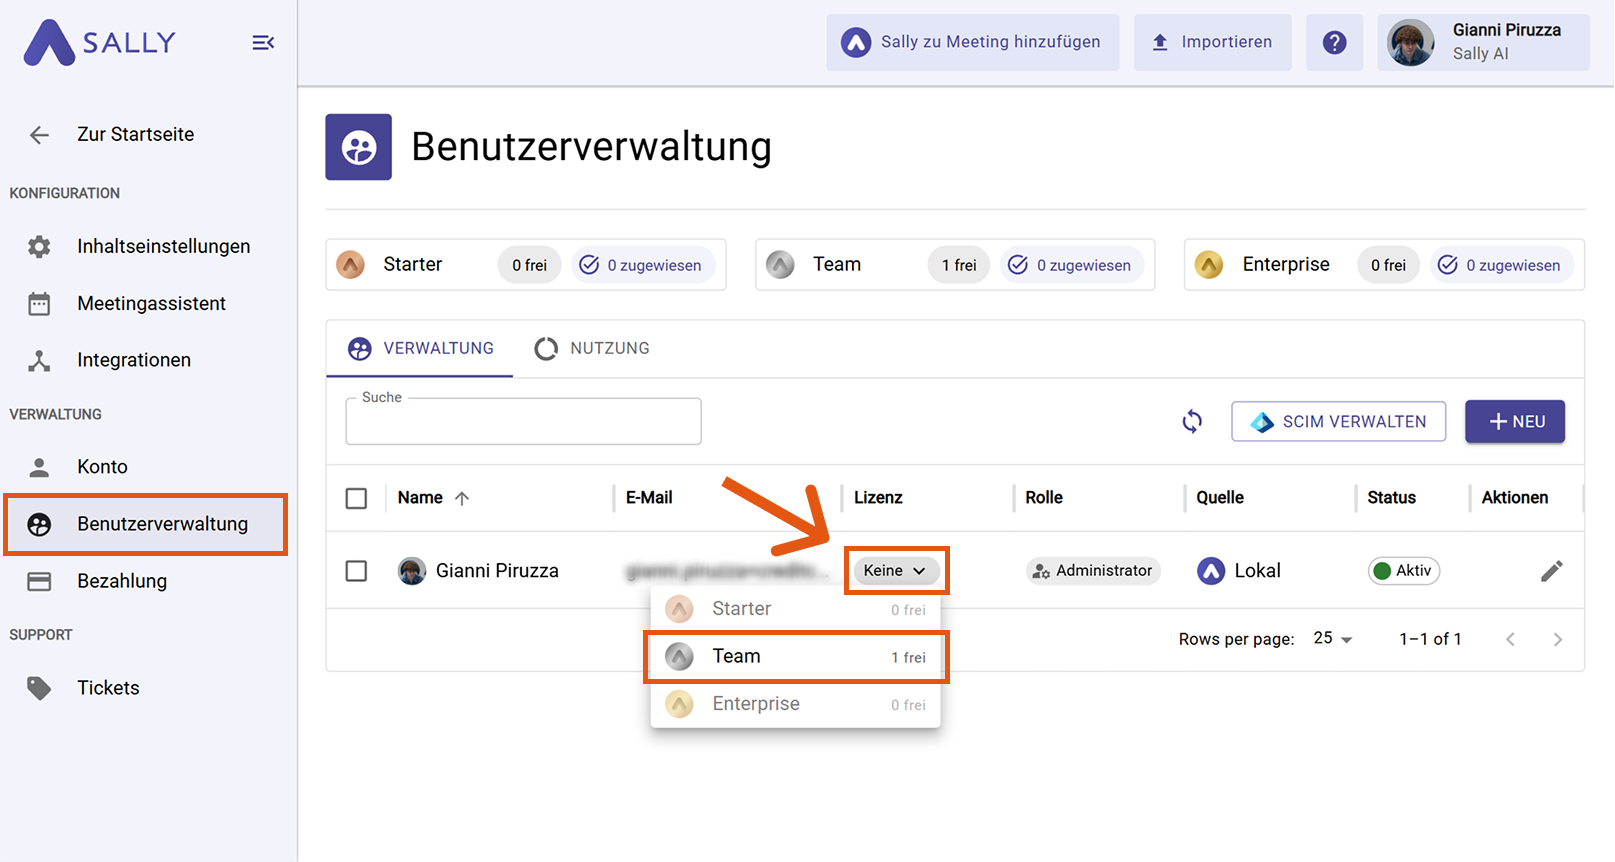Click the credit card icon for Bezahlung
This screenshot has height=862, width=1615.
(39, 581)
